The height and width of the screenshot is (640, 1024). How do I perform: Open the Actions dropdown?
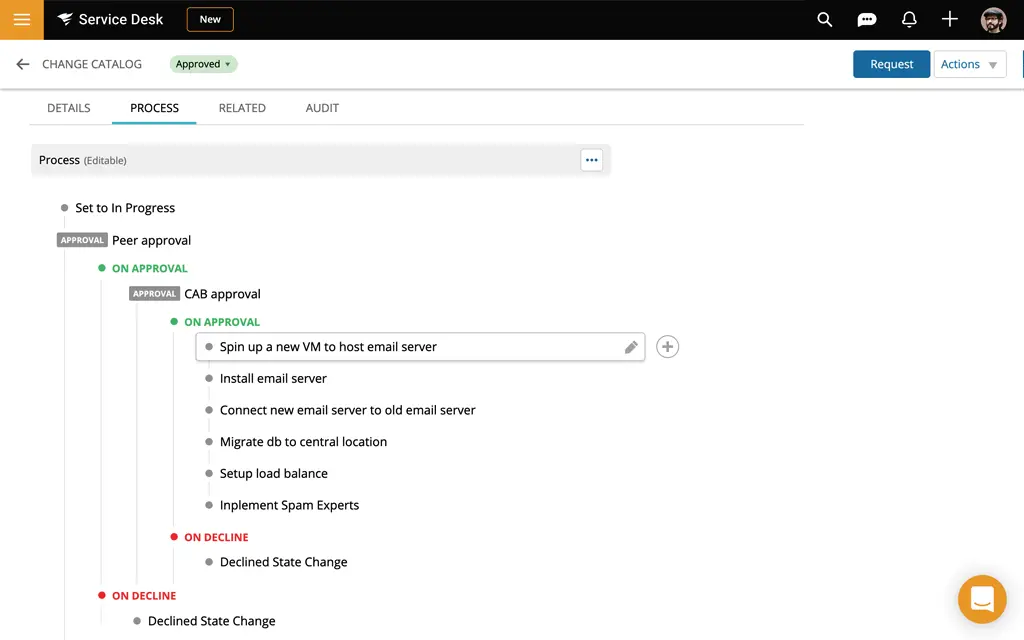pyautogui.click(x=969, y=63)
